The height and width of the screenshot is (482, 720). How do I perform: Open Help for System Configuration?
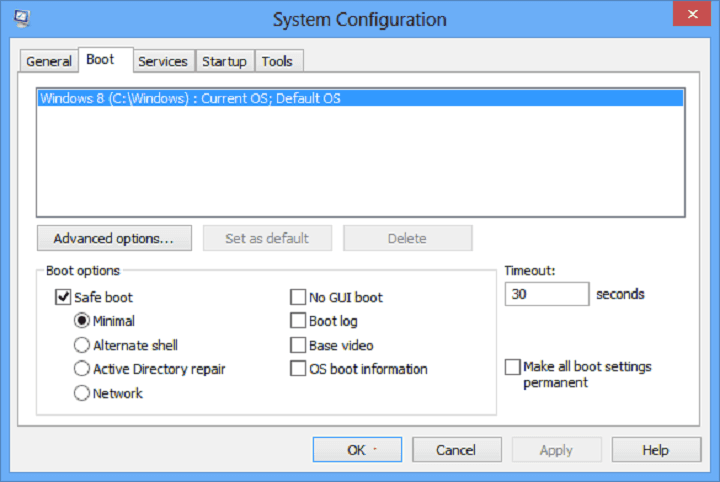pos(656,449)
